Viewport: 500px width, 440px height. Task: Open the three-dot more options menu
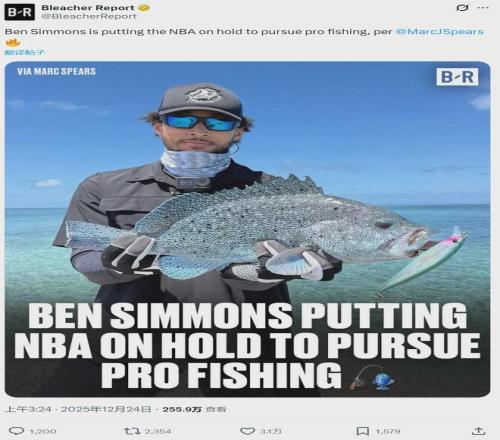(x=483, y=8)
